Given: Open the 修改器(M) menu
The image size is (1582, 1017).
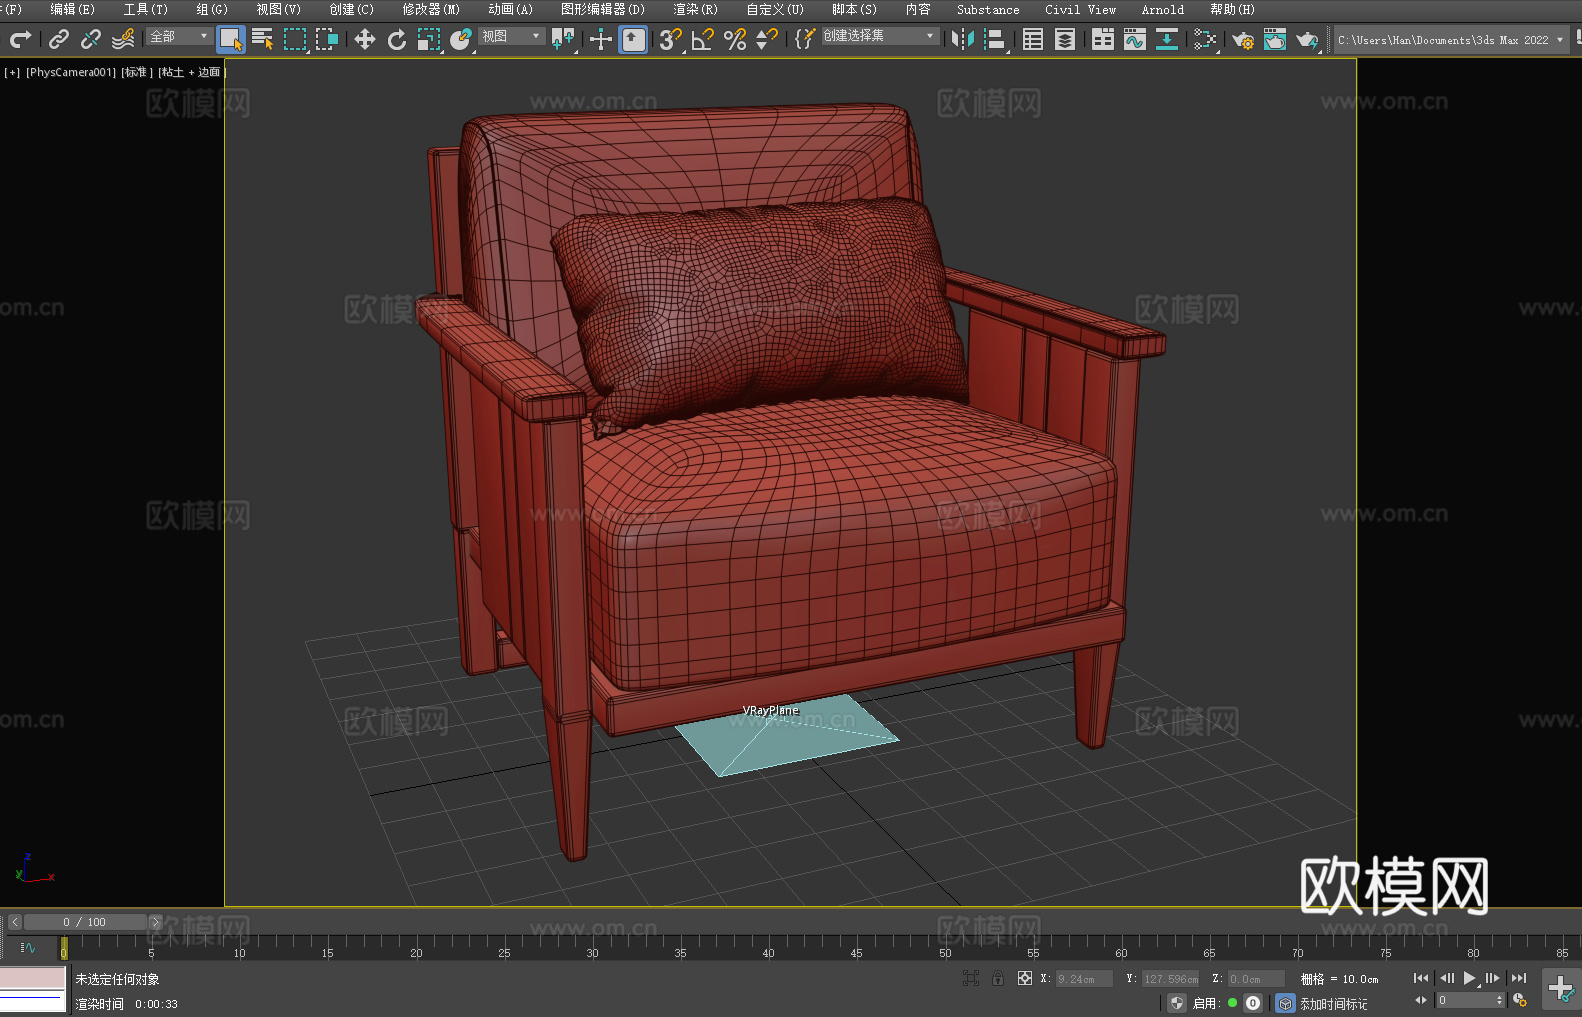Looking at the screenshot, I should pos(431,9).
